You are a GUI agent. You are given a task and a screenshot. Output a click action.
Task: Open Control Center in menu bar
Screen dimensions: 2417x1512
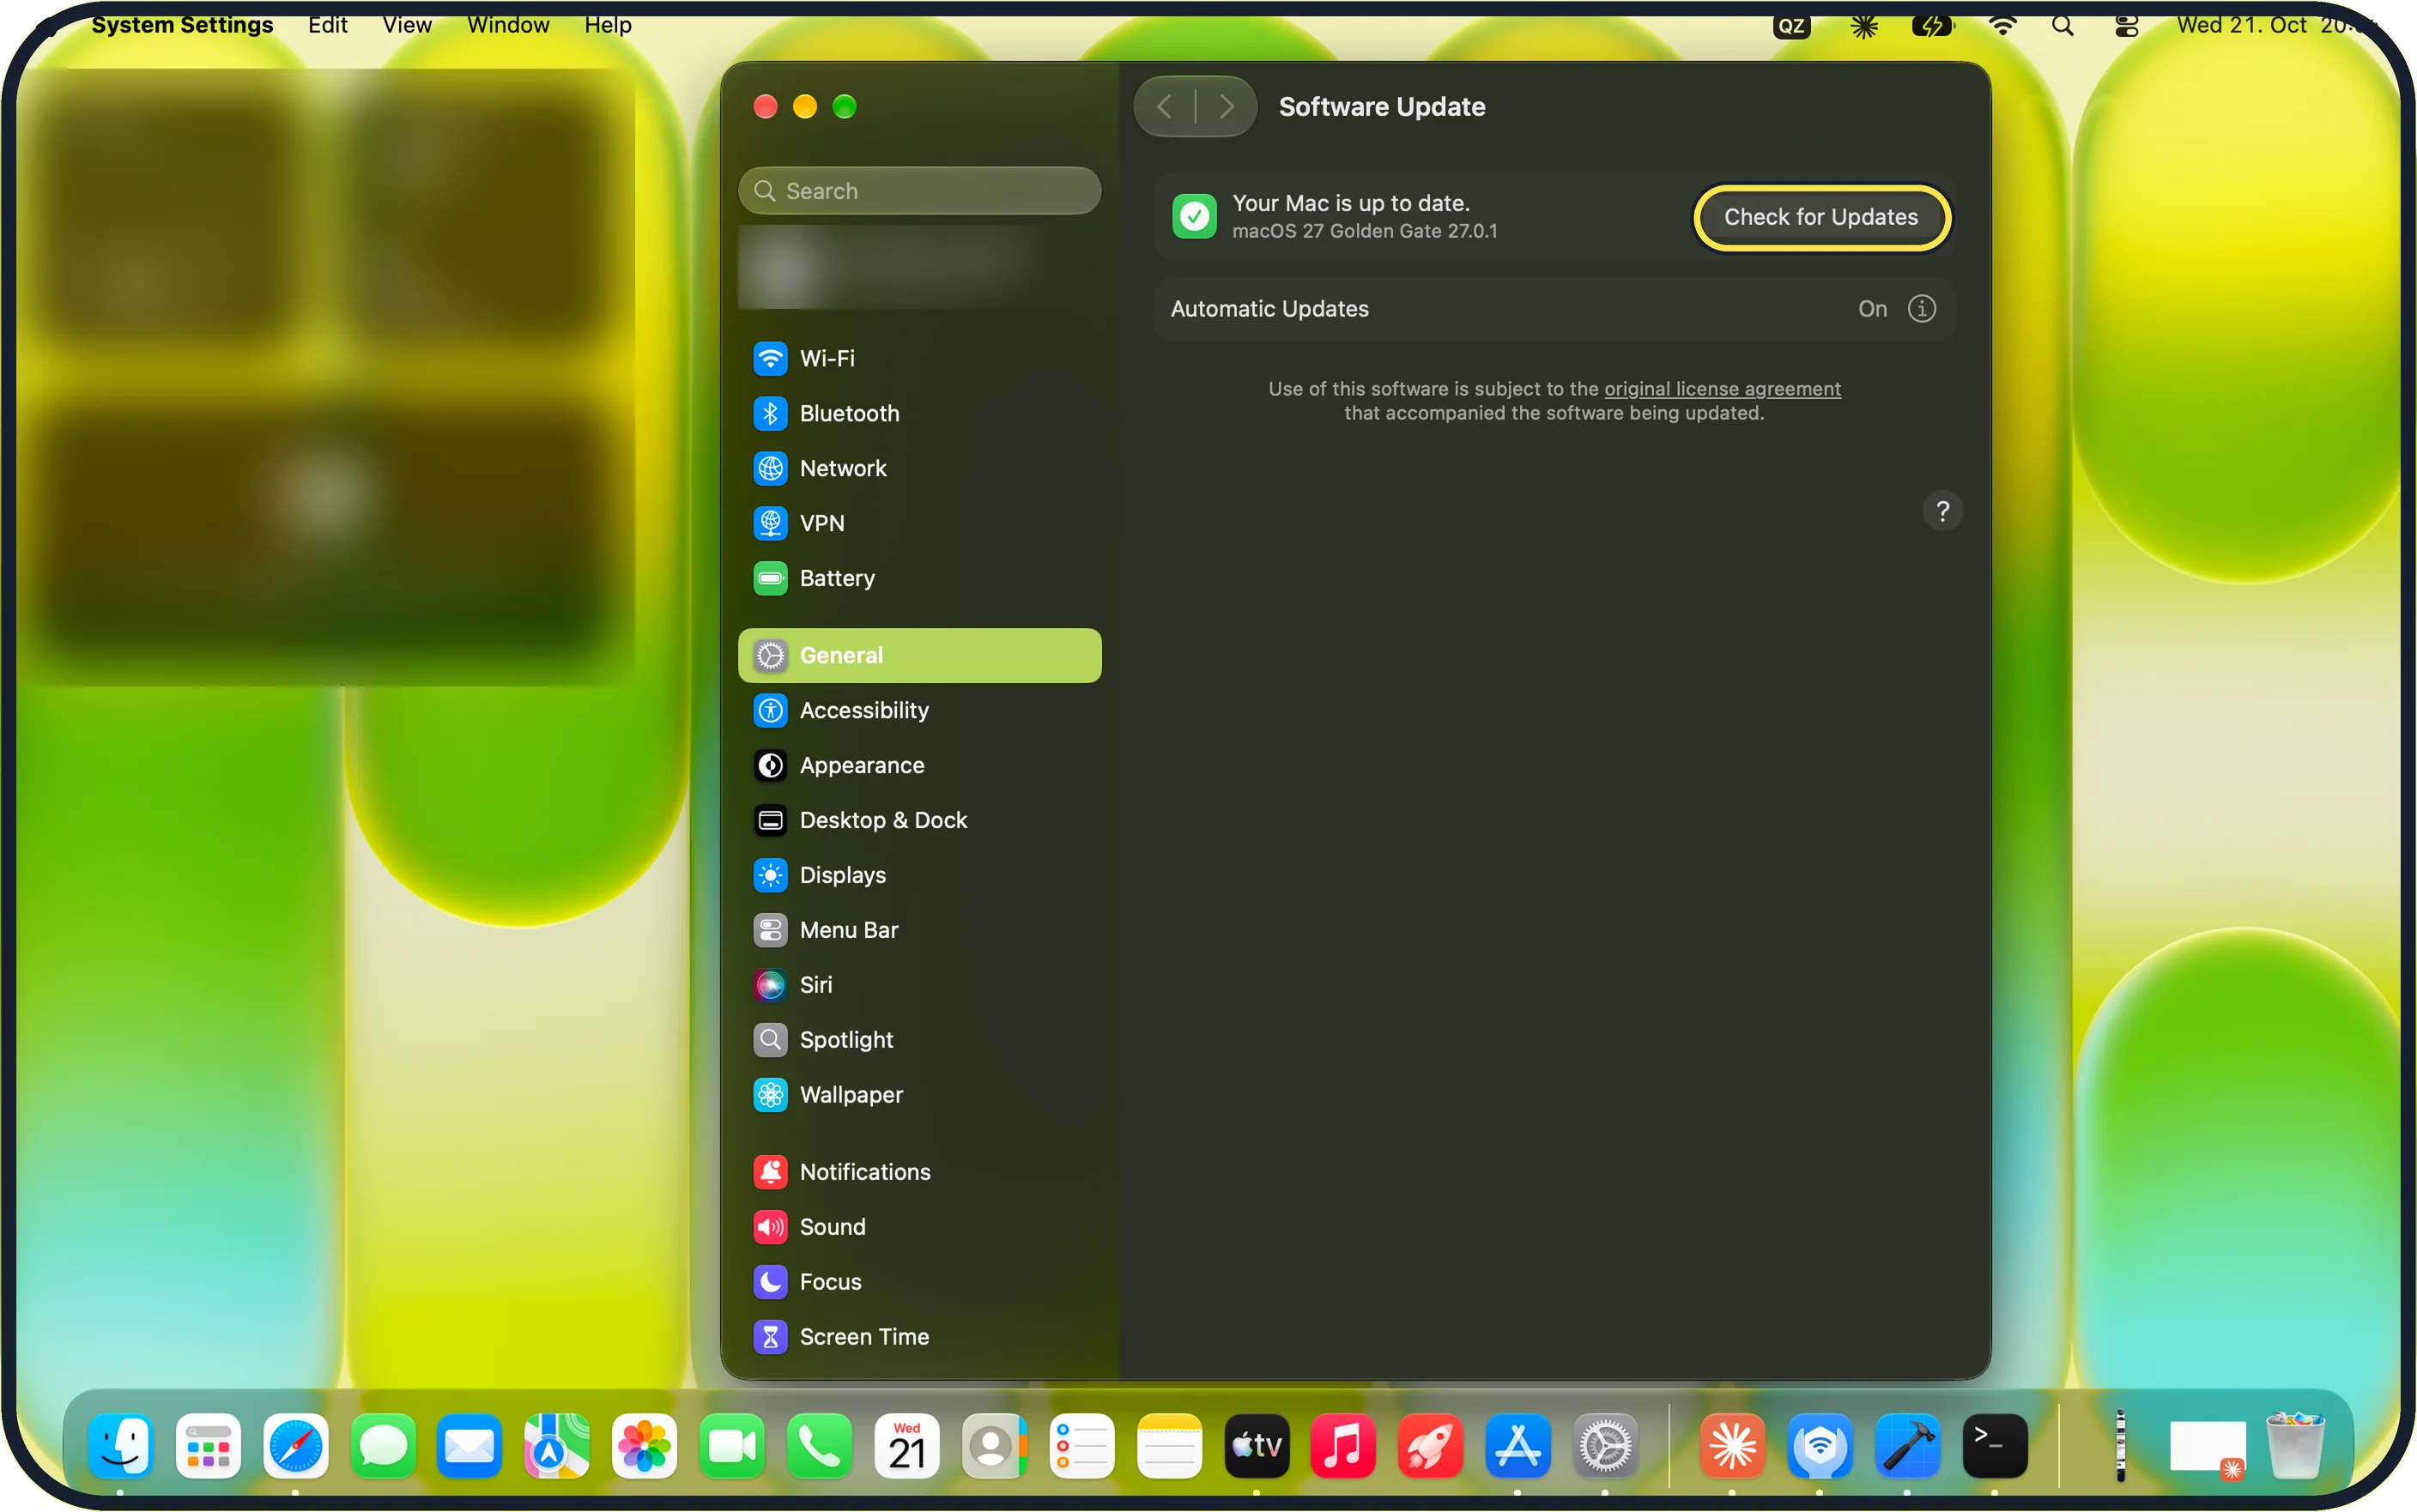(x=2126, y=26)
